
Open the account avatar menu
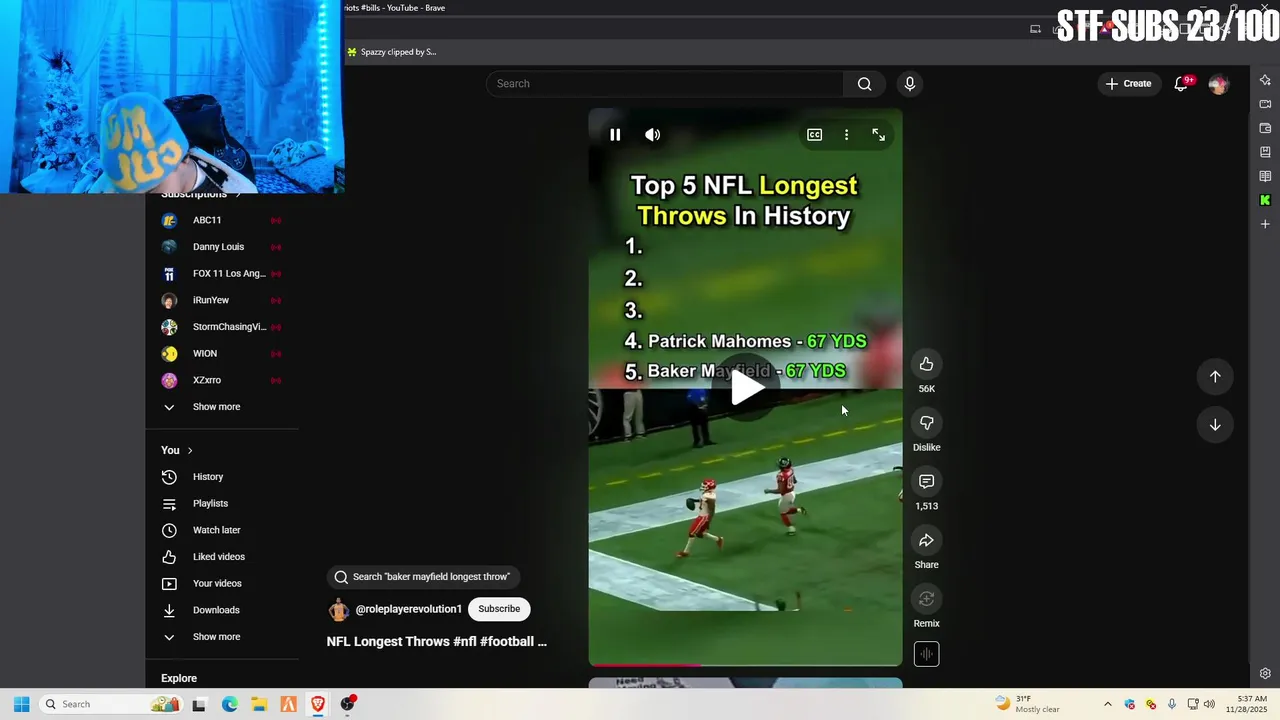1218,84
